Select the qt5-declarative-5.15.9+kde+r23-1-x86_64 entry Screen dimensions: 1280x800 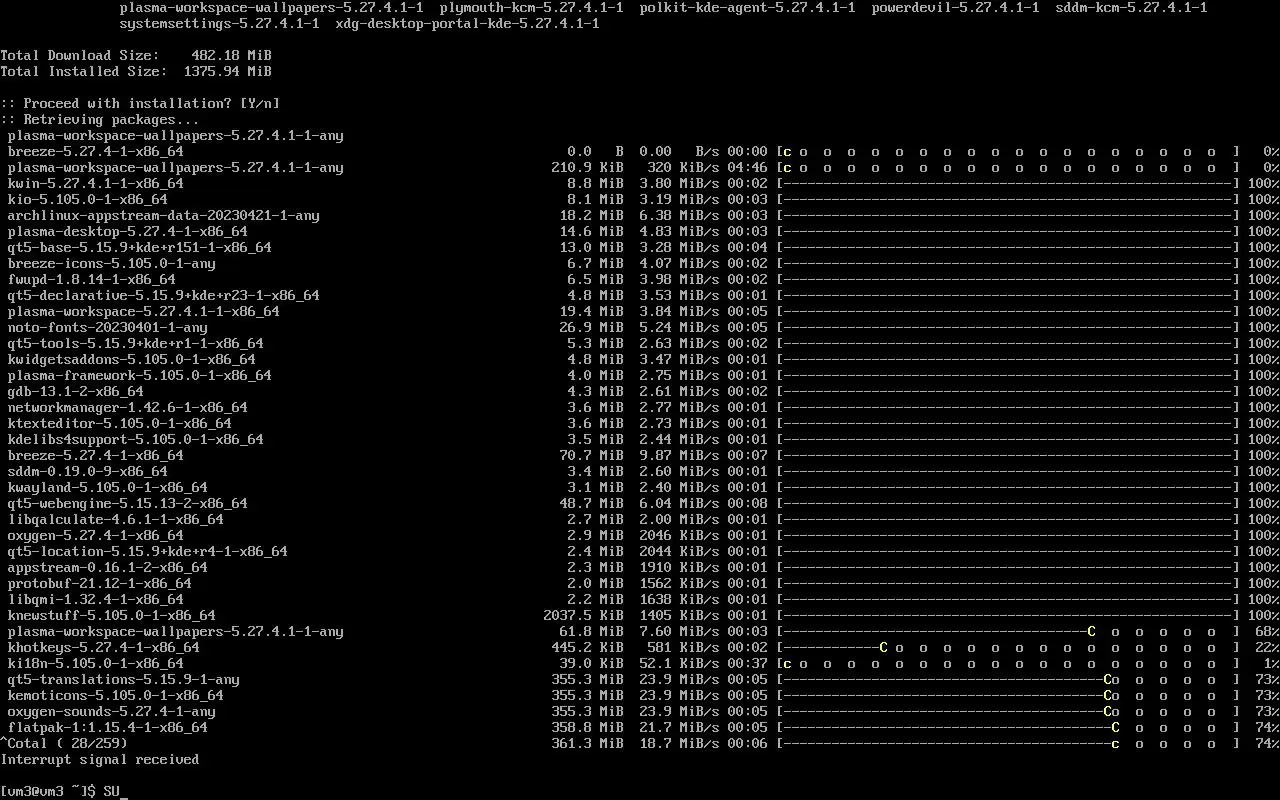[x=164, y=296]
